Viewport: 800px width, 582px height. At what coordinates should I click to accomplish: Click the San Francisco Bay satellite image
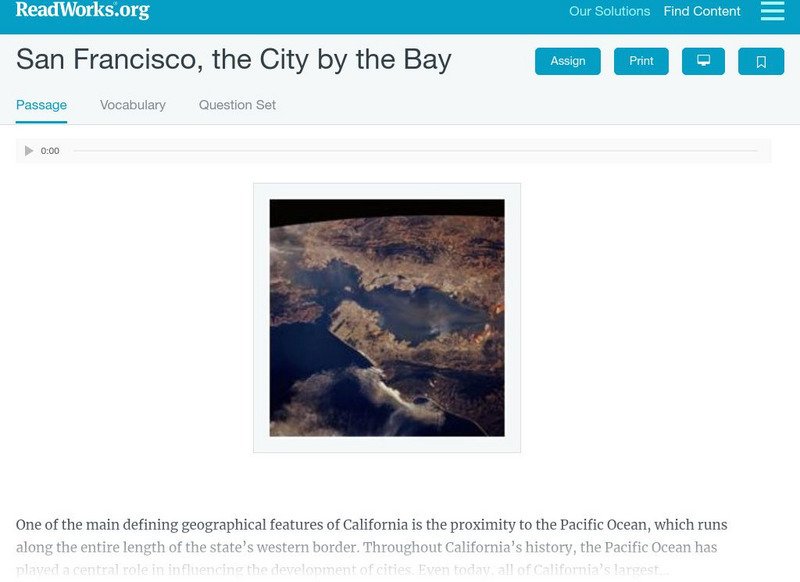[x=387, y=318]
